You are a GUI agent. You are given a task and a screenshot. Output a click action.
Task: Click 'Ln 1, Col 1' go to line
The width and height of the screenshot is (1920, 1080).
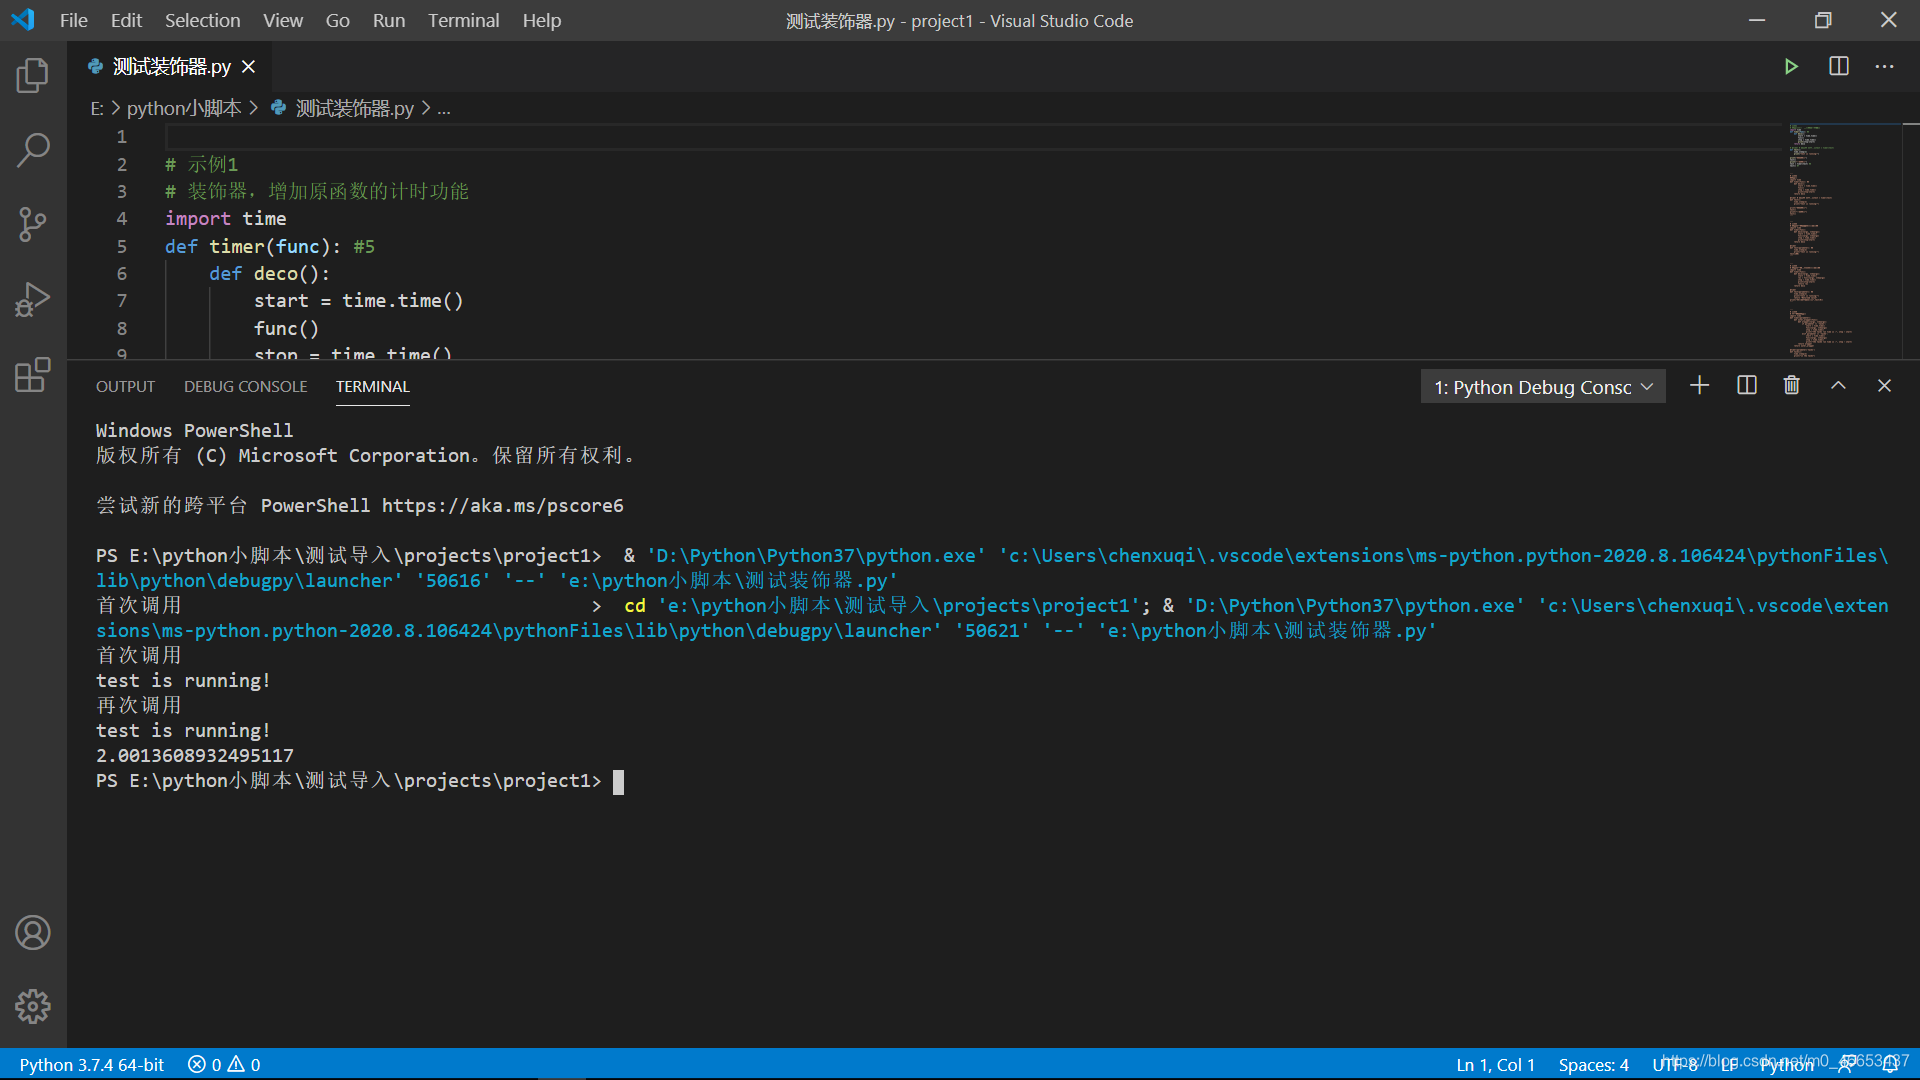(1495, 1065)
